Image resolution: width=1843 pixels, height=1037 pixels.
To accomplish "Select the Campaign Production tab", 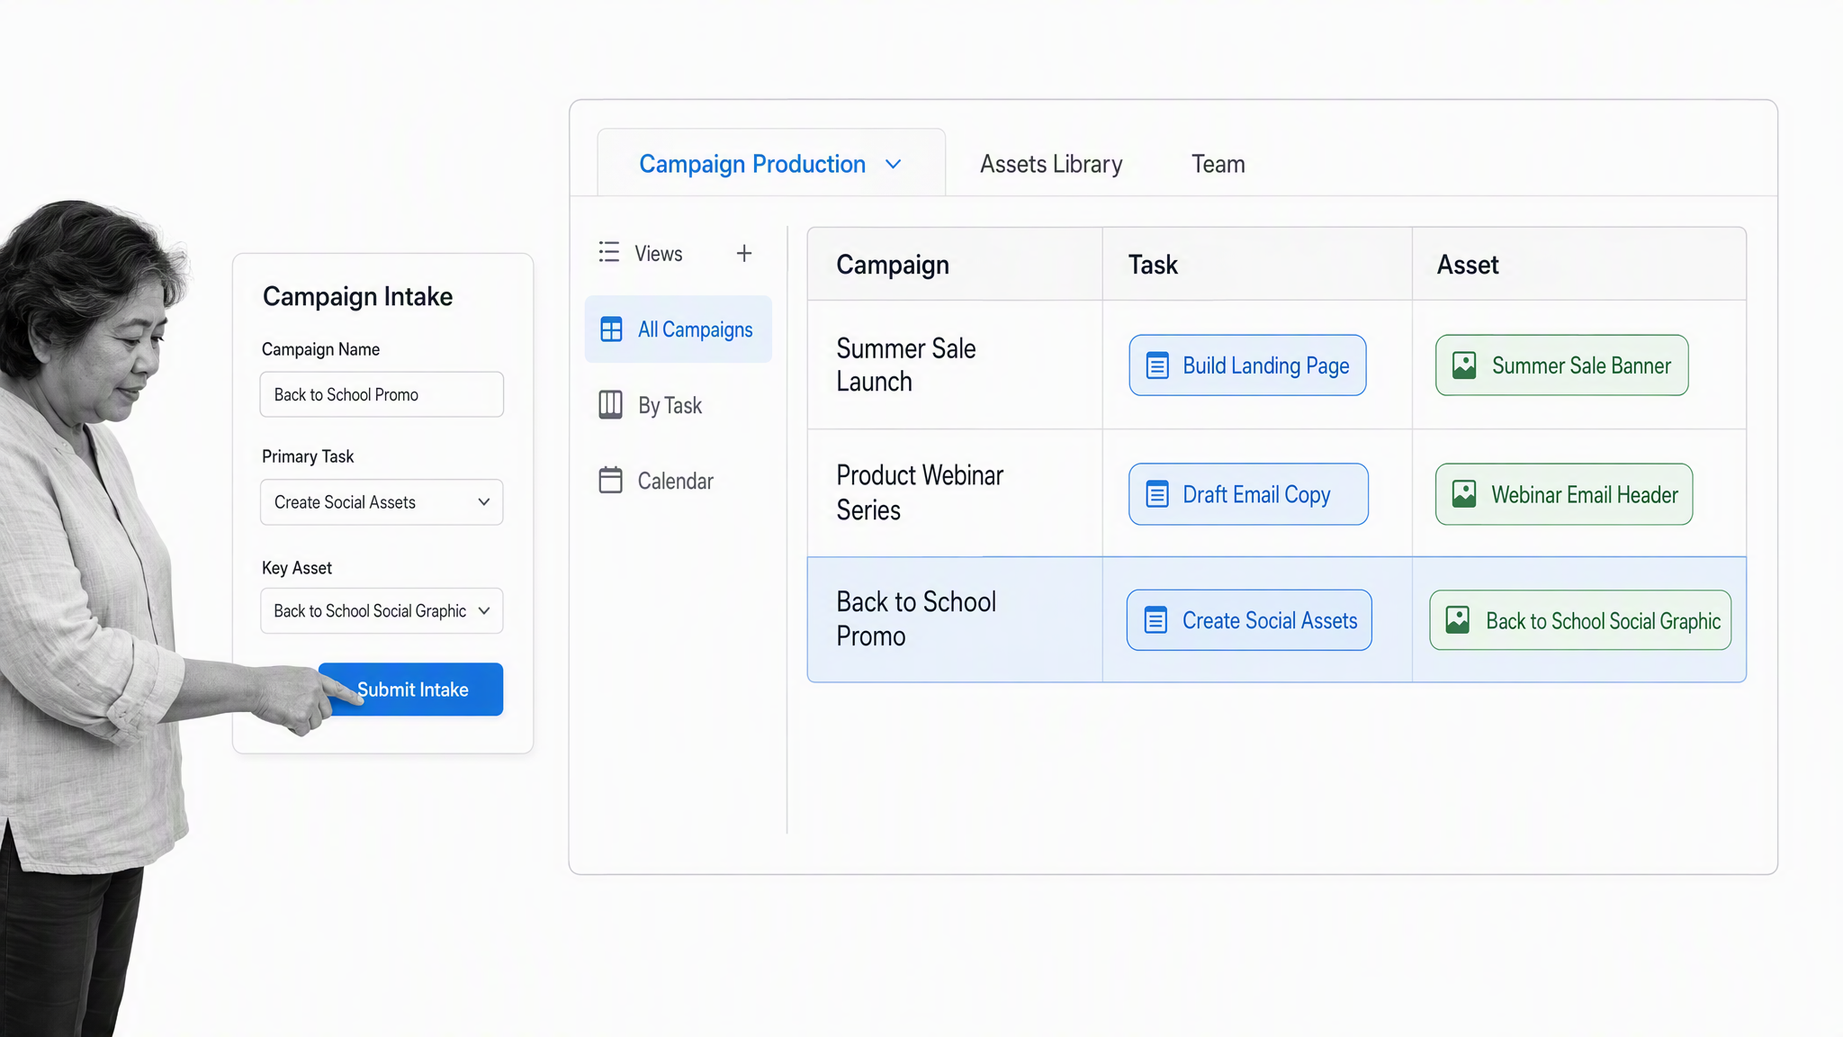I will (771, 163).
